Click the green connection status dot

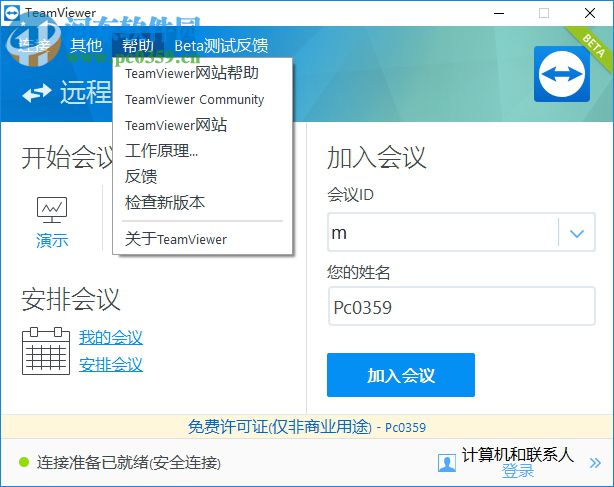coord(24,462)
